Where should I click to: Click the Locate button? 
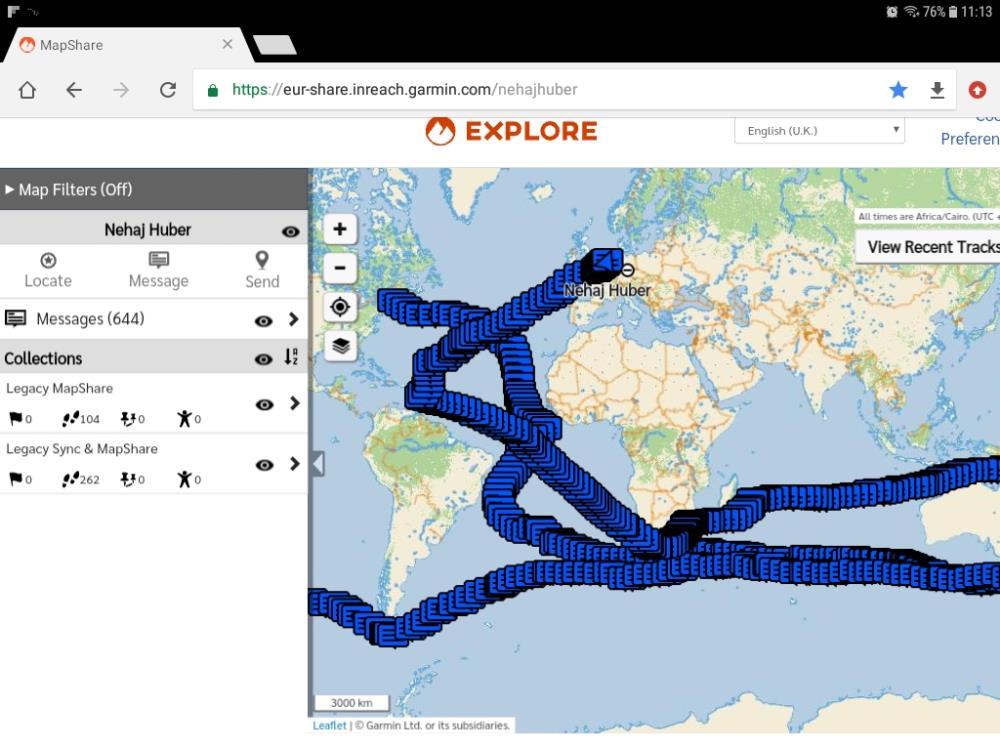point(48,270)
